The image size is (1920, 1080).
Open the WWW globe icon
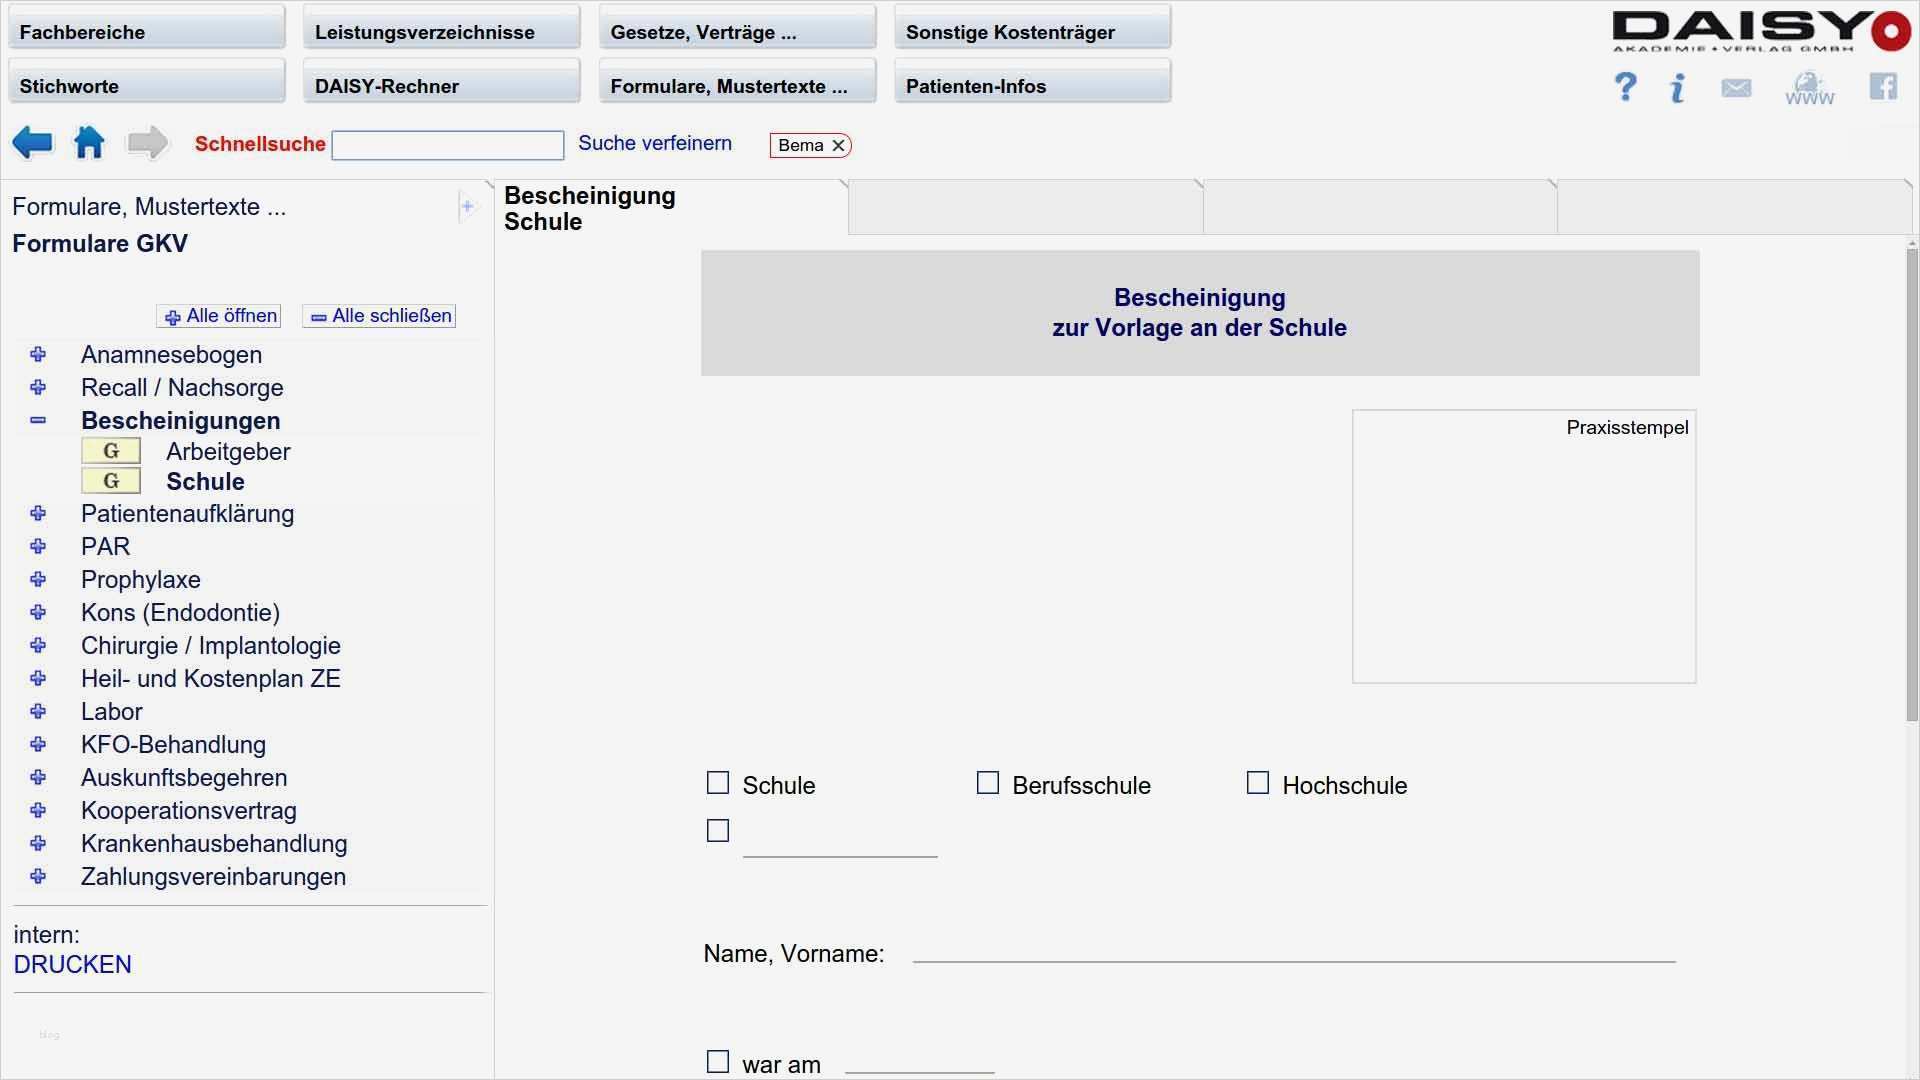(x=1809, y=88)
